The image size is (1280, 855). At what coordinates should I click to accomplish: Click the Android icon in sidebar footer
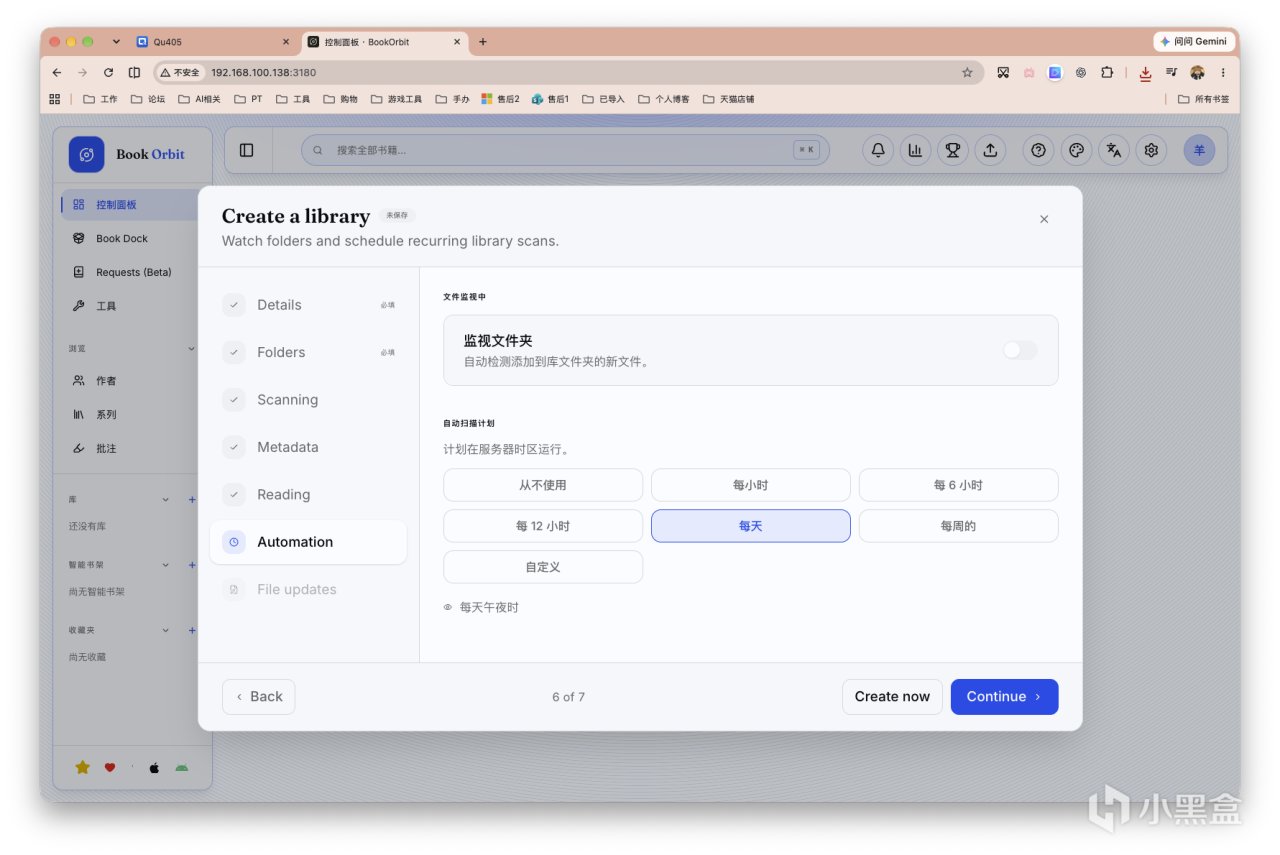(x=181, y=768)
